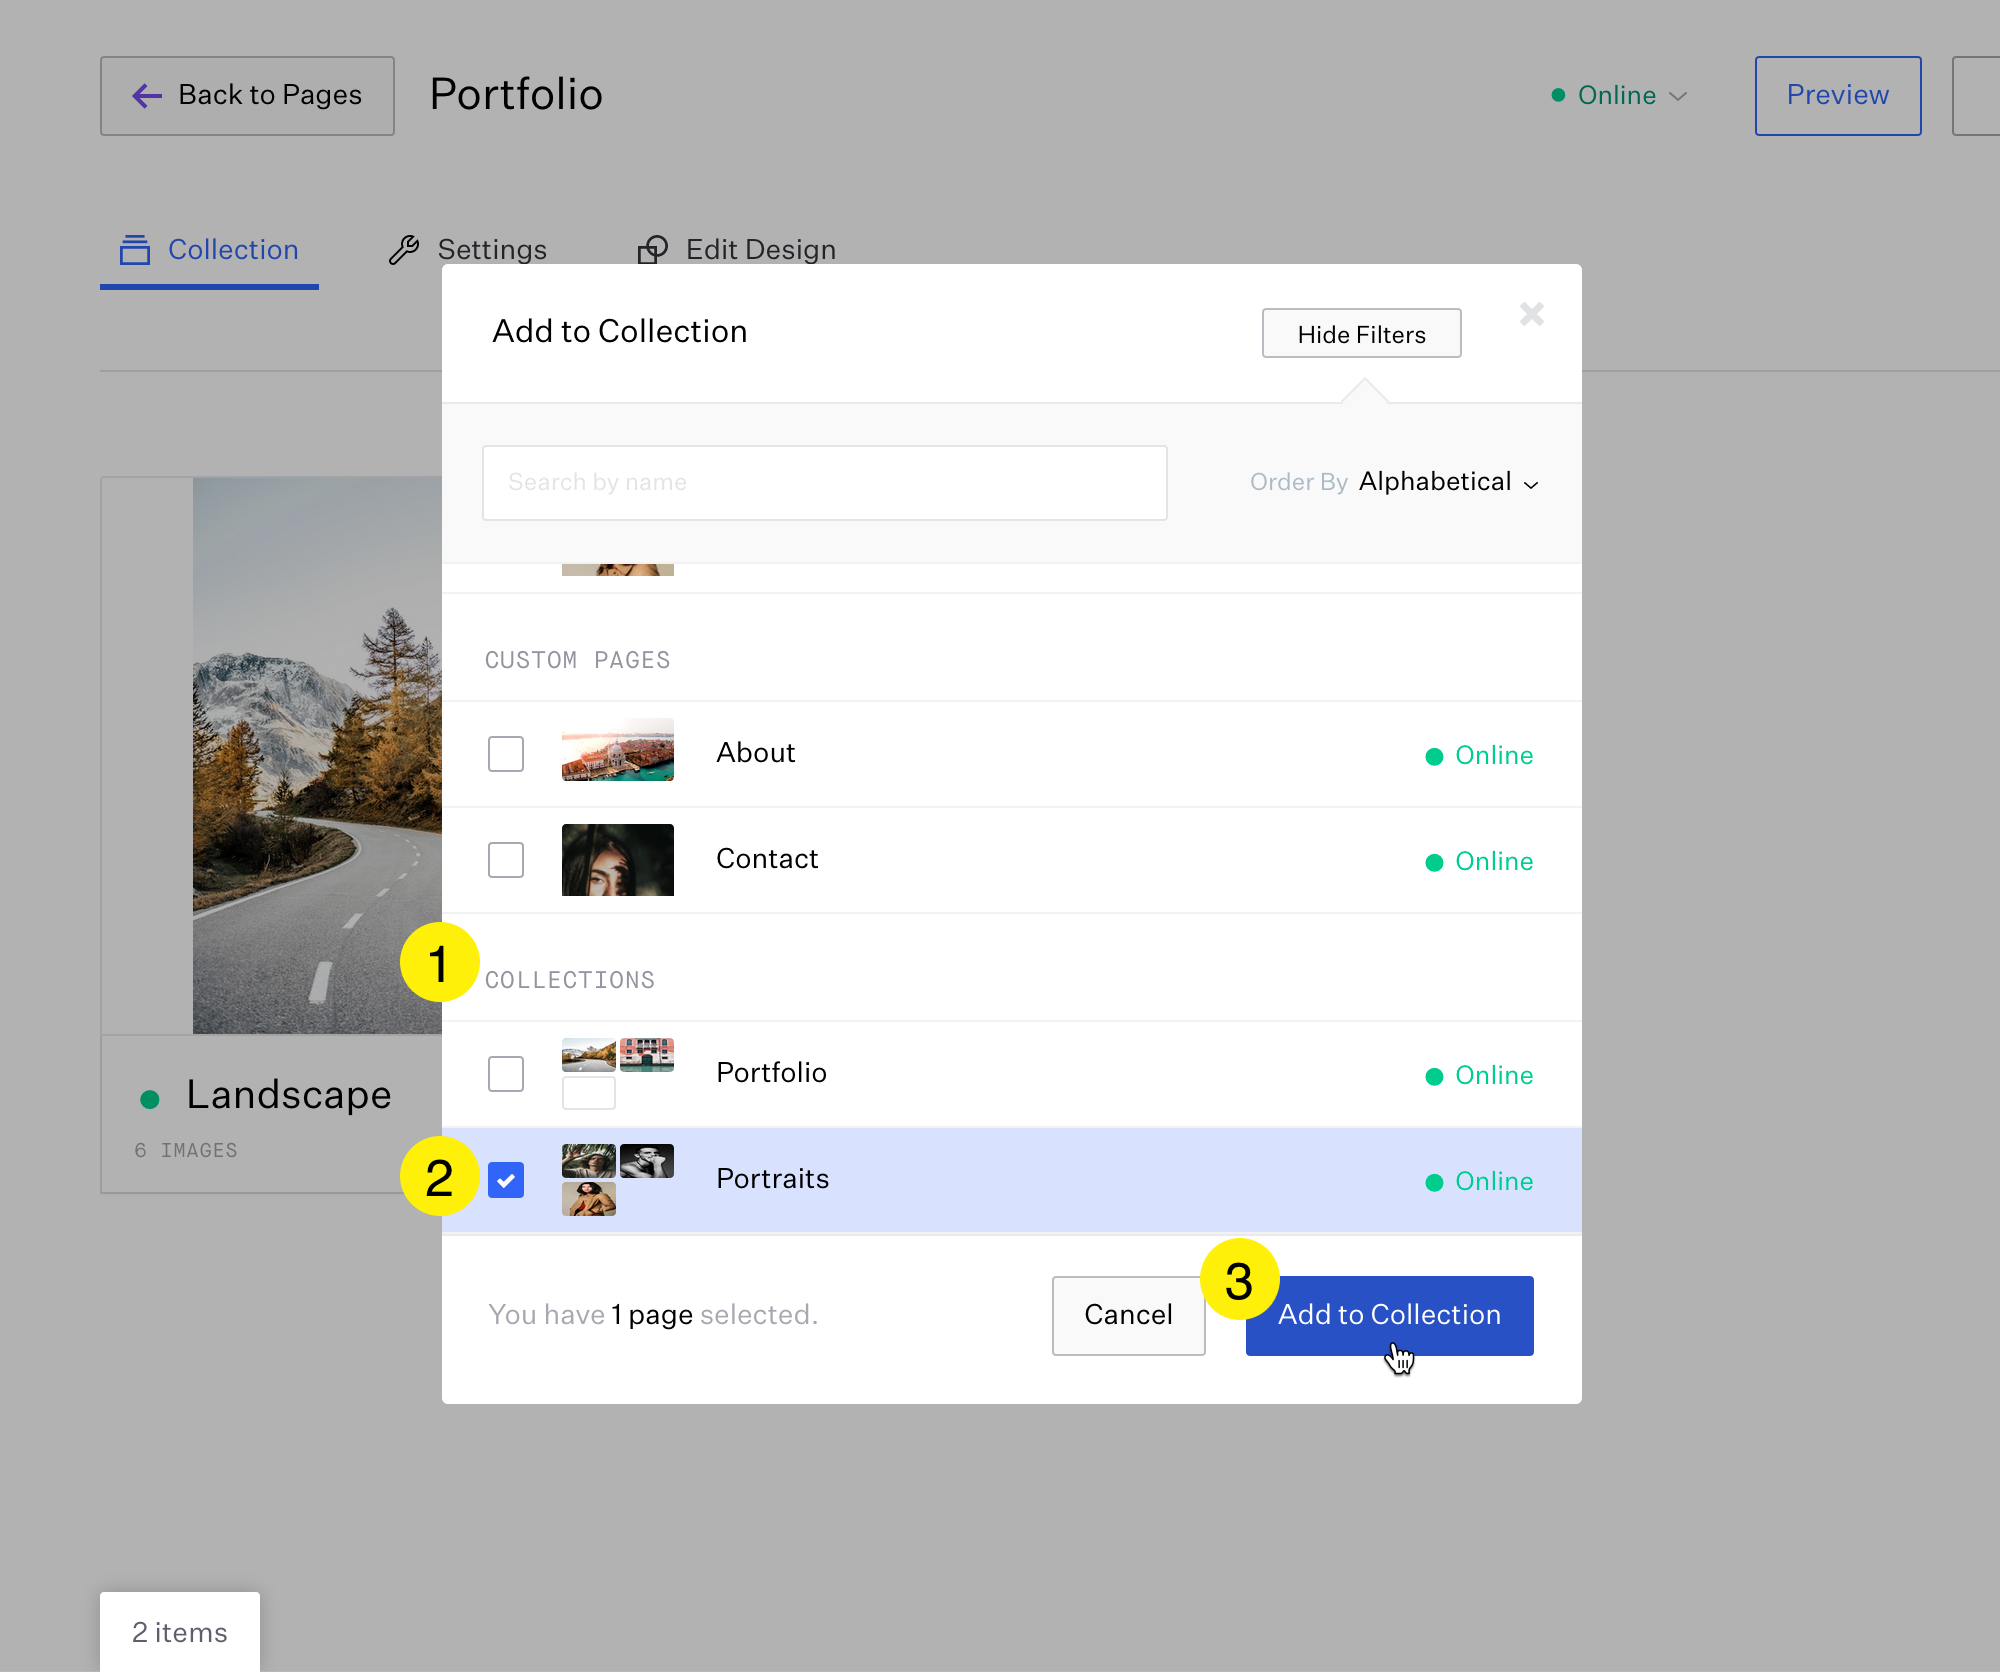The width and height of the screenshot is (2000, 1672).
Task: Switch to the Settings tab
Action: pyautogui.click(x=493, y=249)
